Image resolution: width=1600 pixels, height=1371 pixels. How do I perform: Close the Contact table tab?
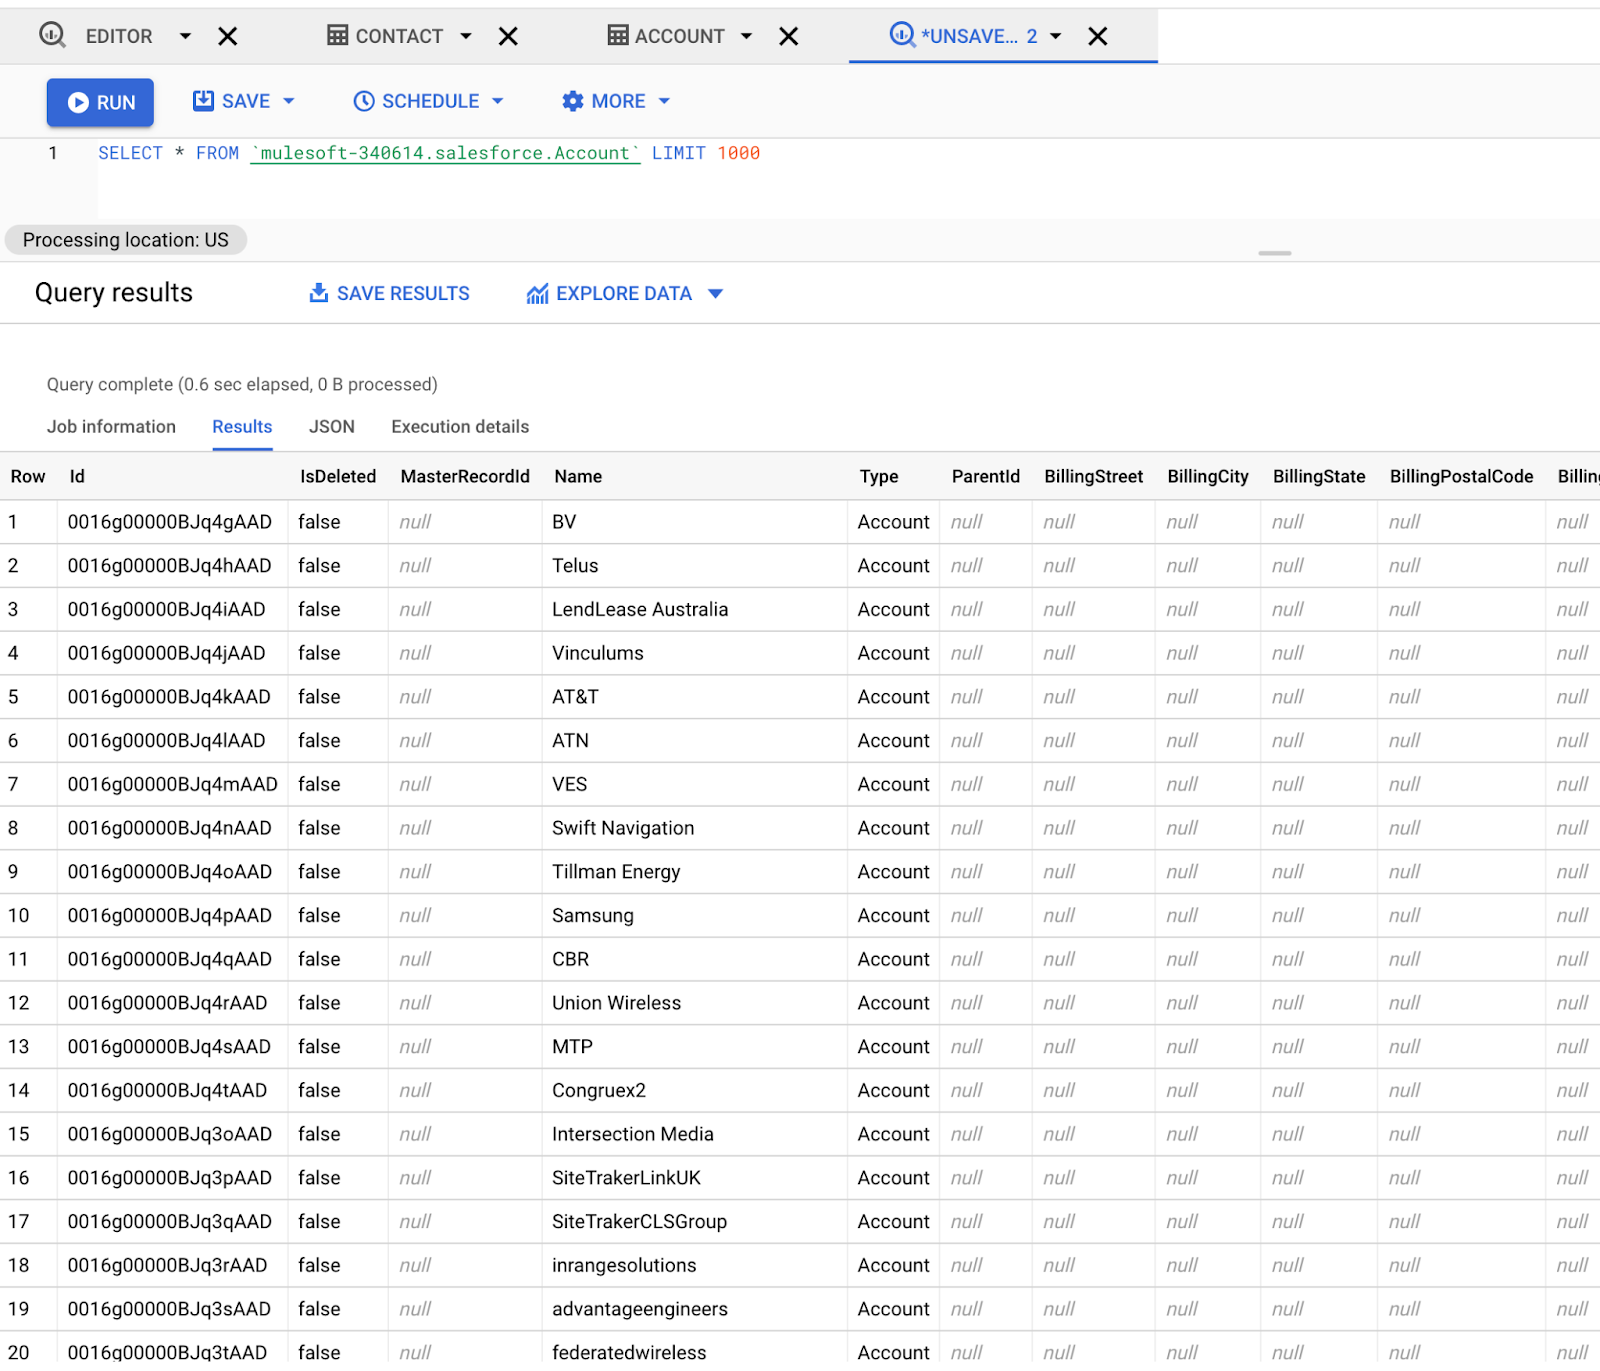508,37
